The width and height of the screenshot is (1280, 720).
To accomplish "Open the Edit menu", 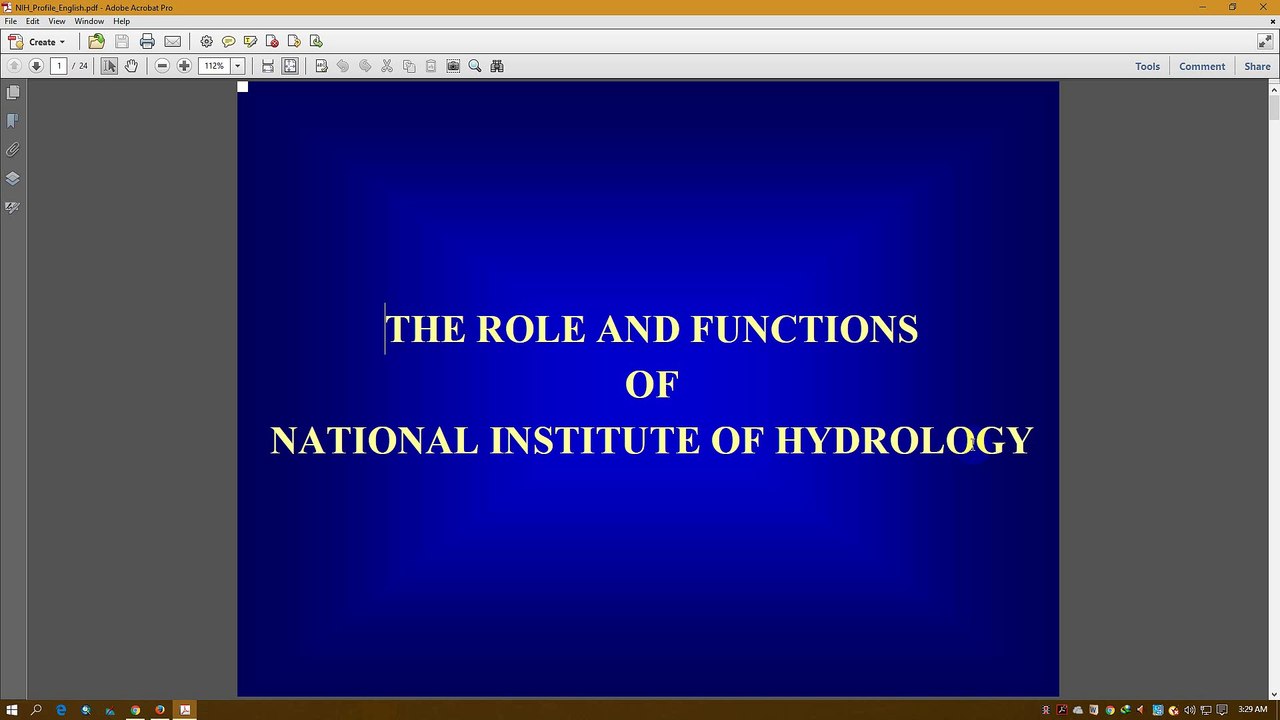I will (x=33, y=21).
